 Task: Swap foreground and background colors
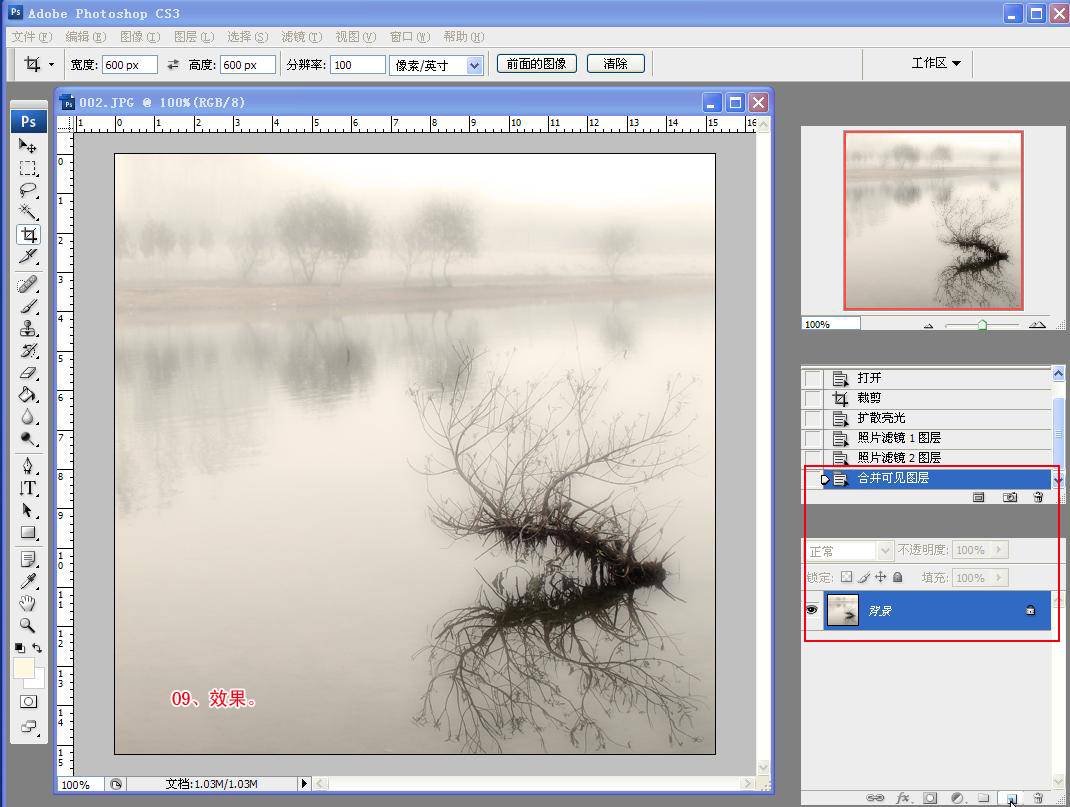(x=37, y=647)
